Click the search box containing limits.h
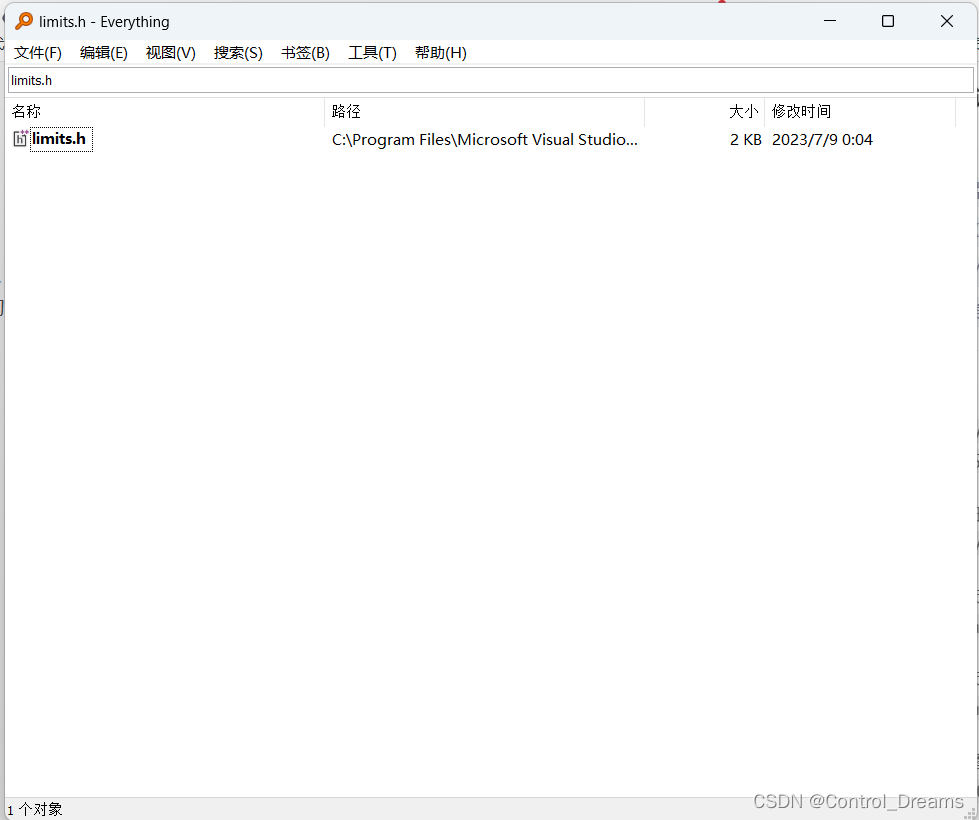The image size is (979, 820). [x=490, y=81]
